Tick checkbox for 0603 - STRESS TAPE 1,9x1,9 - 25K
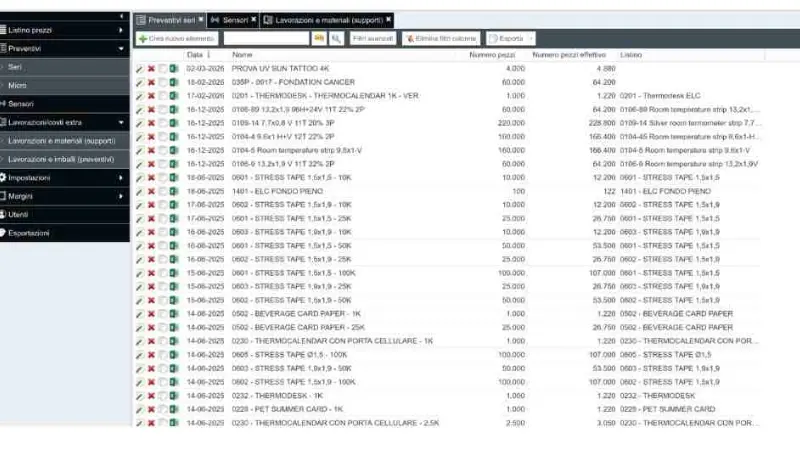Screen dimensions: 800x450 click(162, 287)
